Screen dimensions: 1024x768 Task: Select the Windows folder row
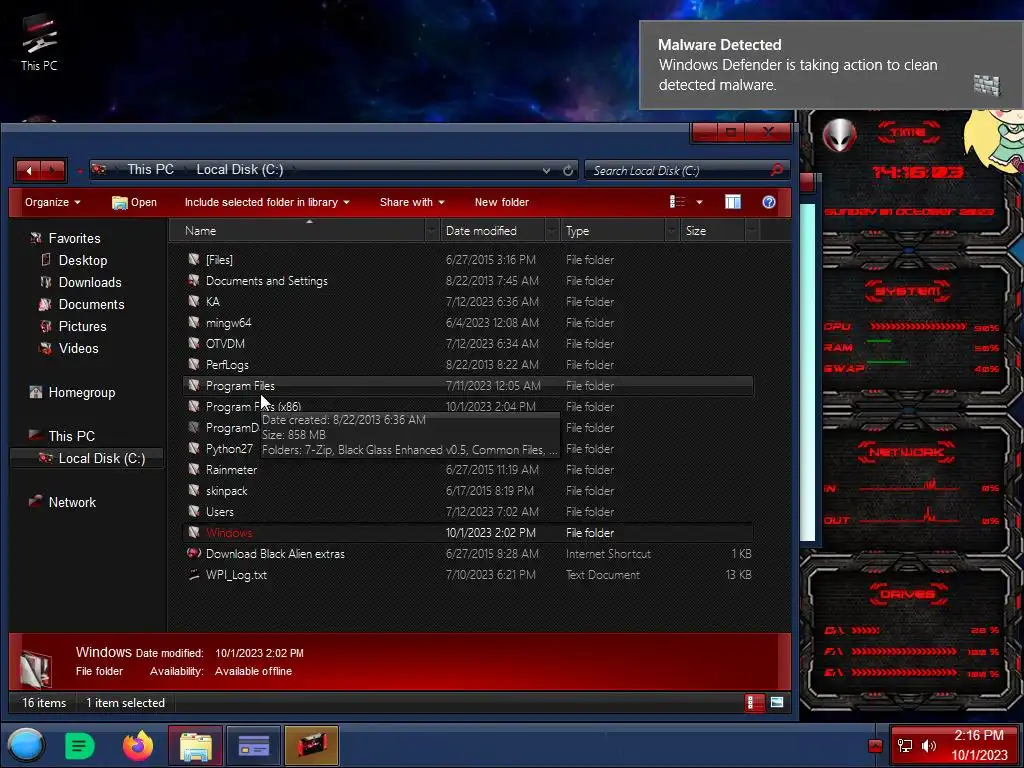[x=468, y=533]
